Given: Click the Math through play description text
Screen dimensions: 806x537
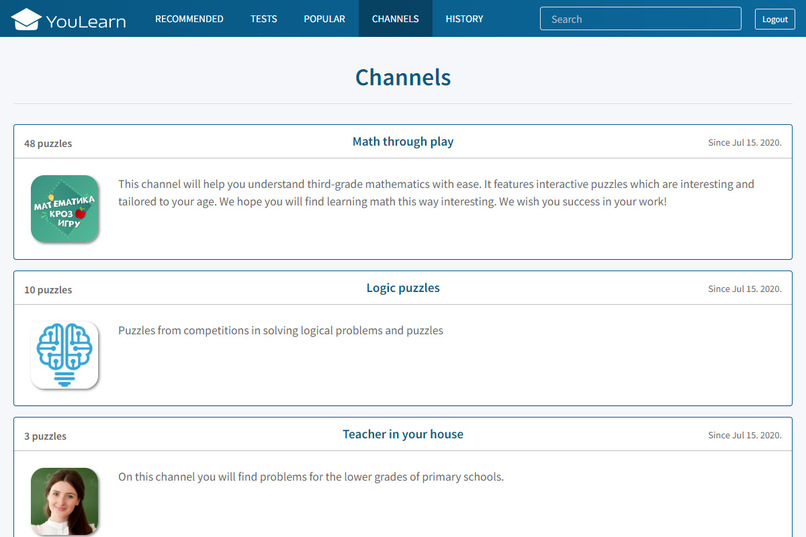Looking at the screenshot, I should pyautogui.click(x=436, y=193).
